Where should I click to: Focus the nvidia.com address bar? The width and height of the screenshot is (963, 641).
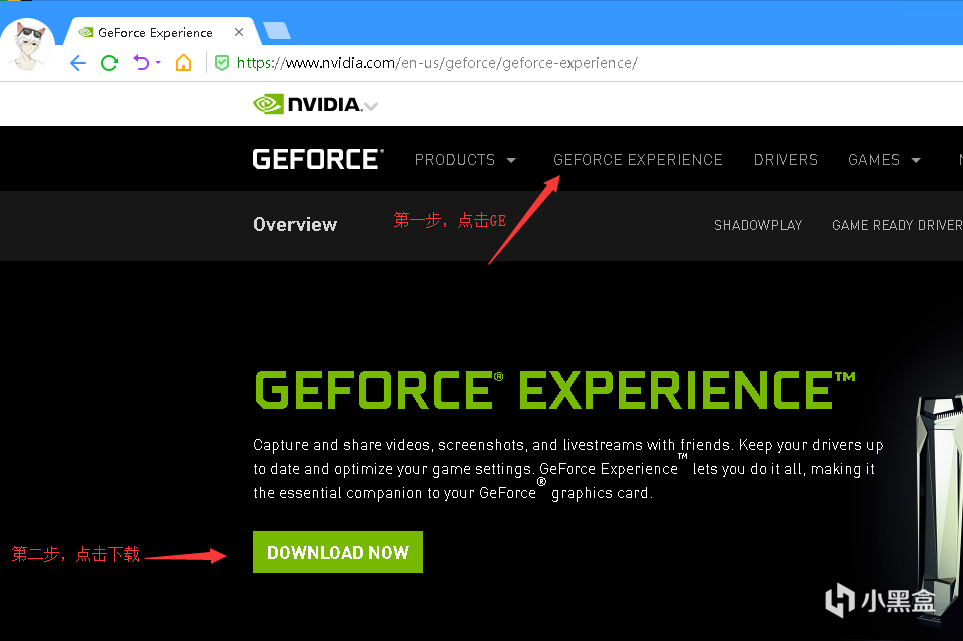(x=437, y=63)
